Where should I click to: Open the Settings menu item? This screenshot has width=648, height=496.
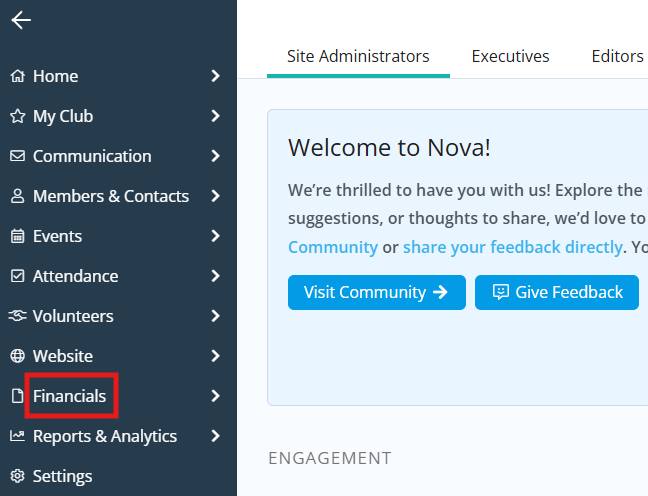63,476
